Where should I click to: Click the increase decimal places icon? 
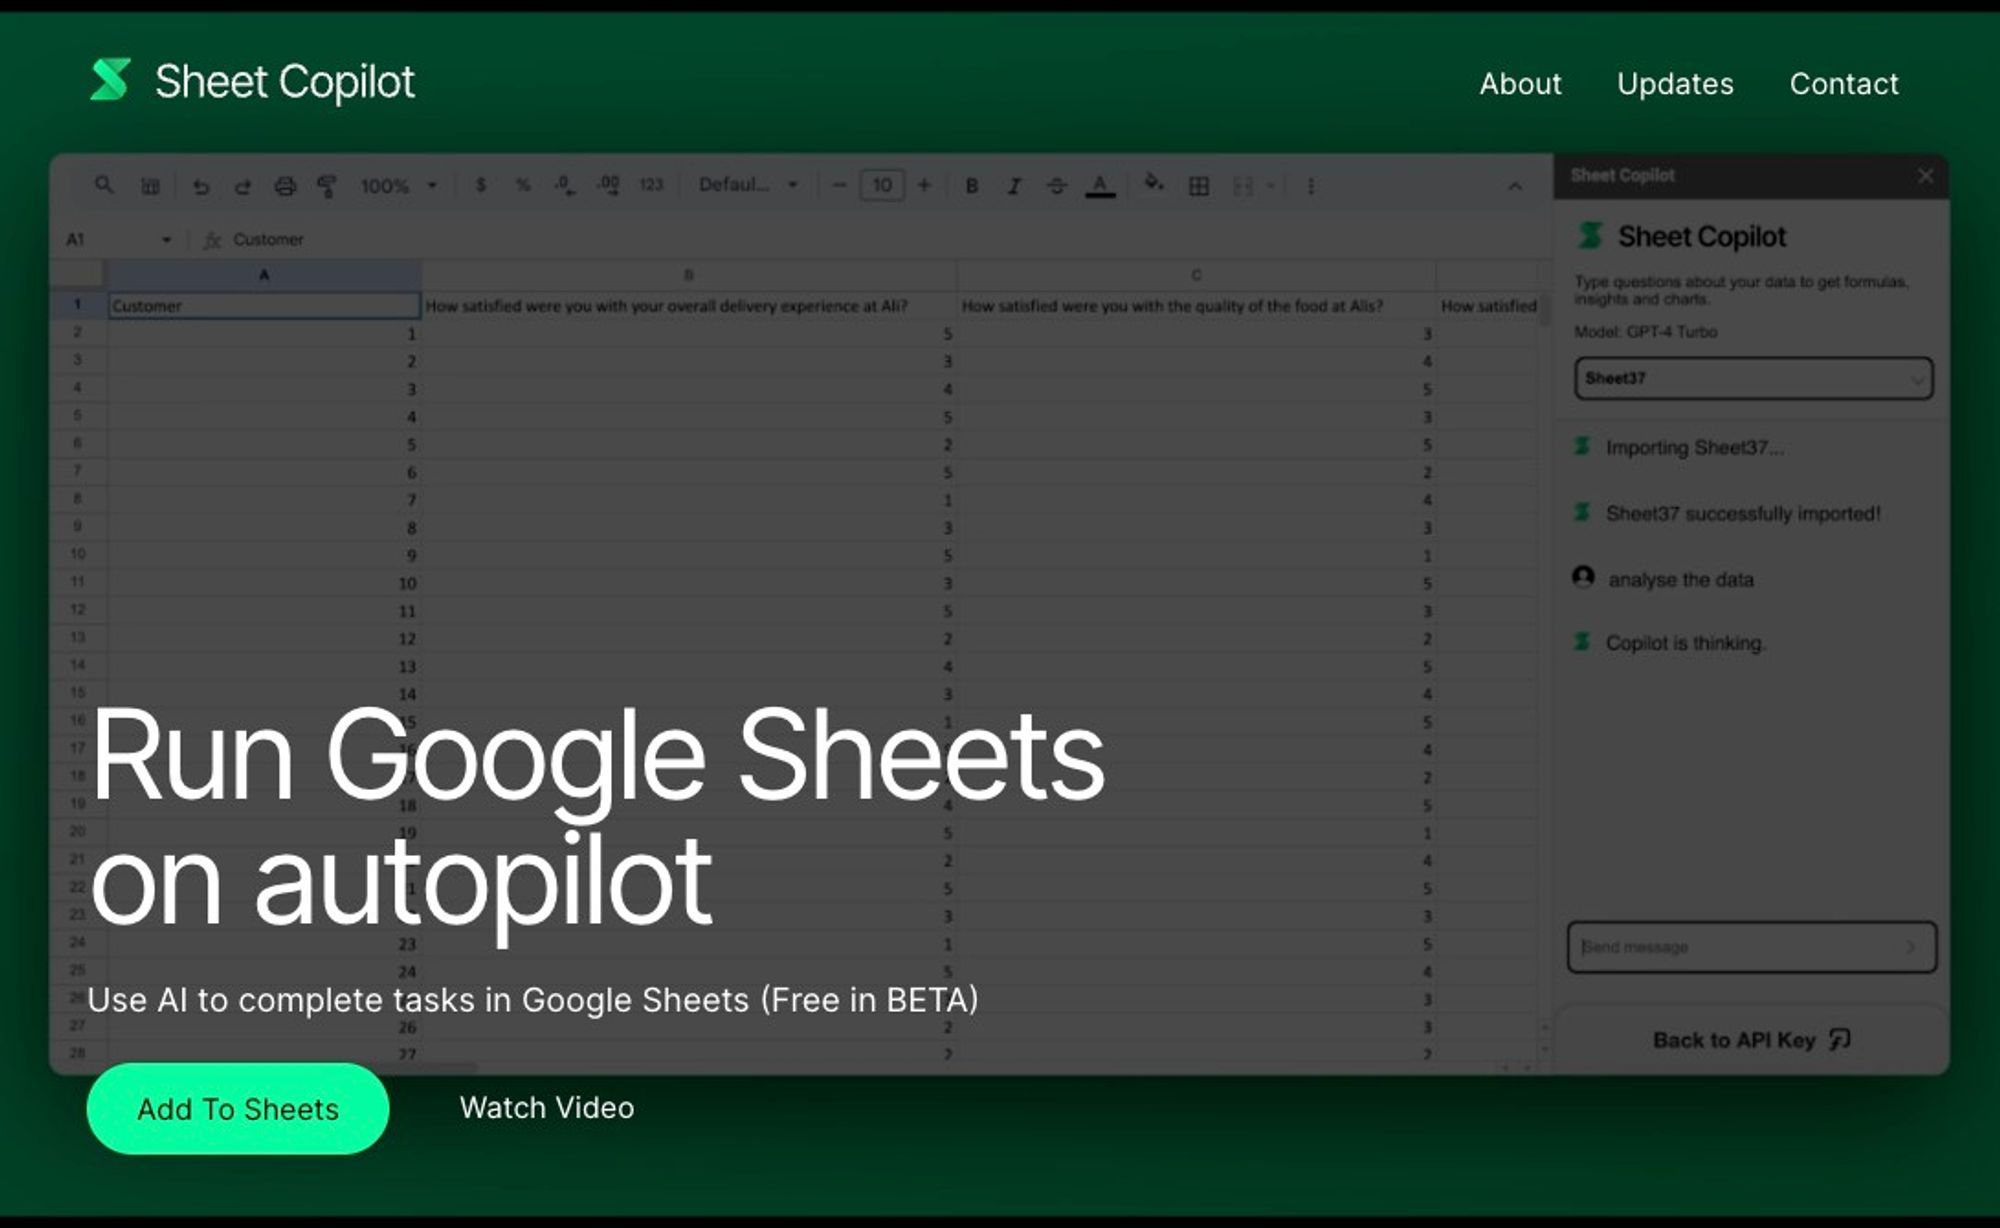608,185
